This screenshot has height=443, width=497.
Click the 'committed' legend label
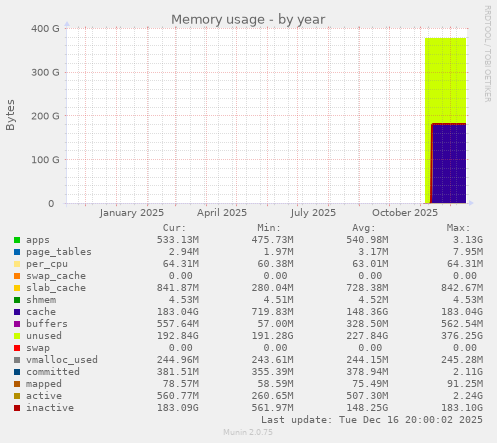[x=53, y=372]
